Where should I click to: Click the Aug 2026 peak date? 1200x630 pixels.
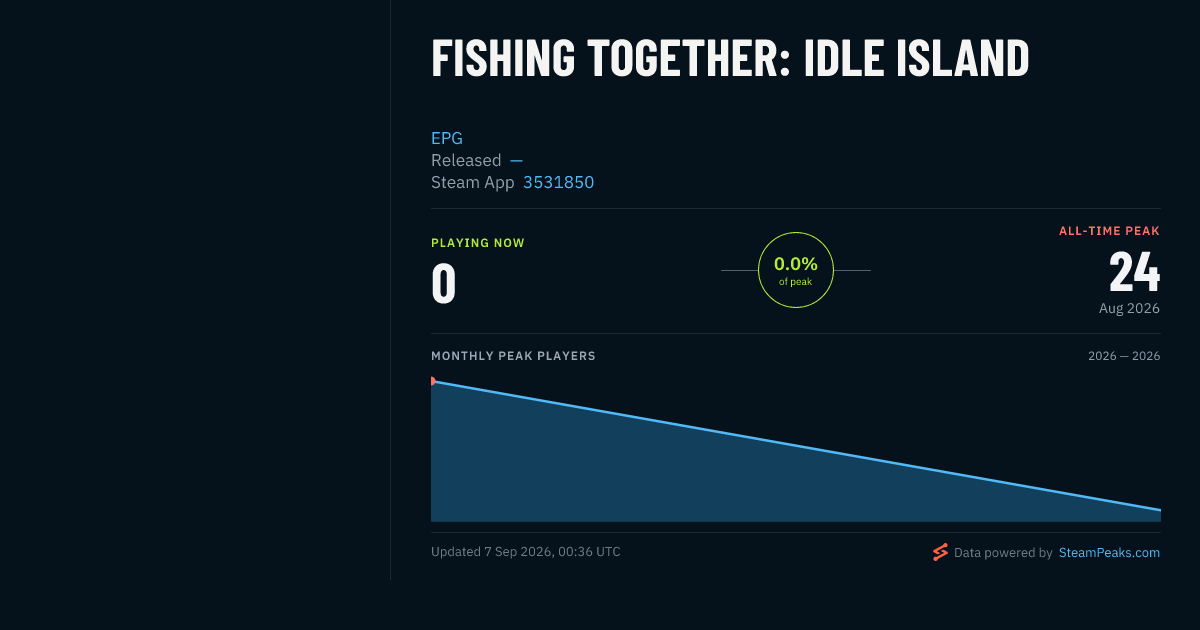[x=1129, y=308]
